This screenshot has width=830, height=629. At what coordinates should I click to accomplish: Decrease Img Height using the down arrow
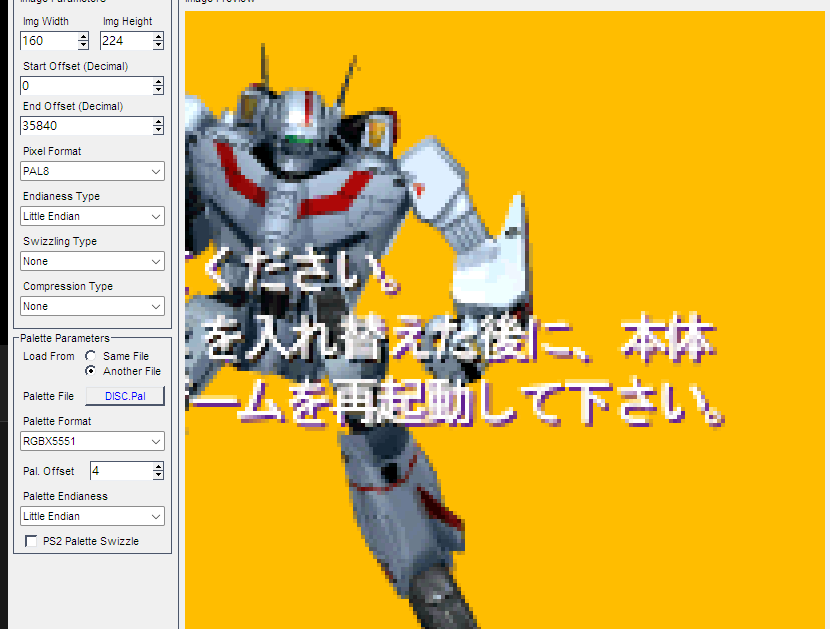tap(158, 46)
